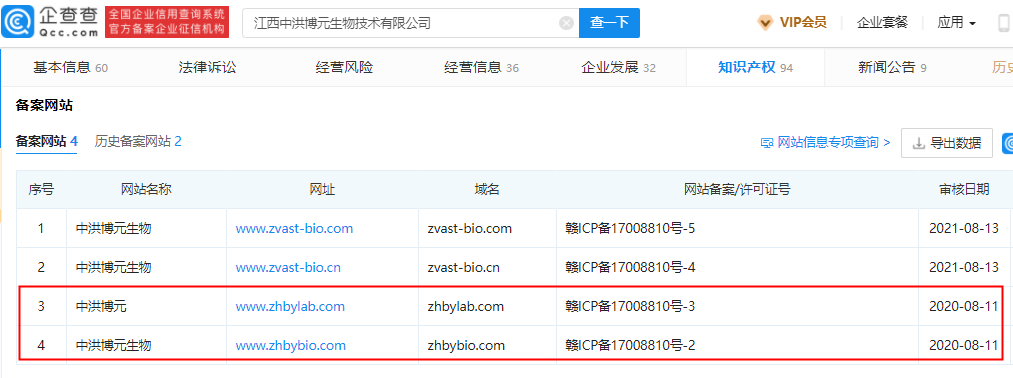1013x378 pixels.
Task: Click license 赣ICP备17008810号-2
Action: point(630,346)
